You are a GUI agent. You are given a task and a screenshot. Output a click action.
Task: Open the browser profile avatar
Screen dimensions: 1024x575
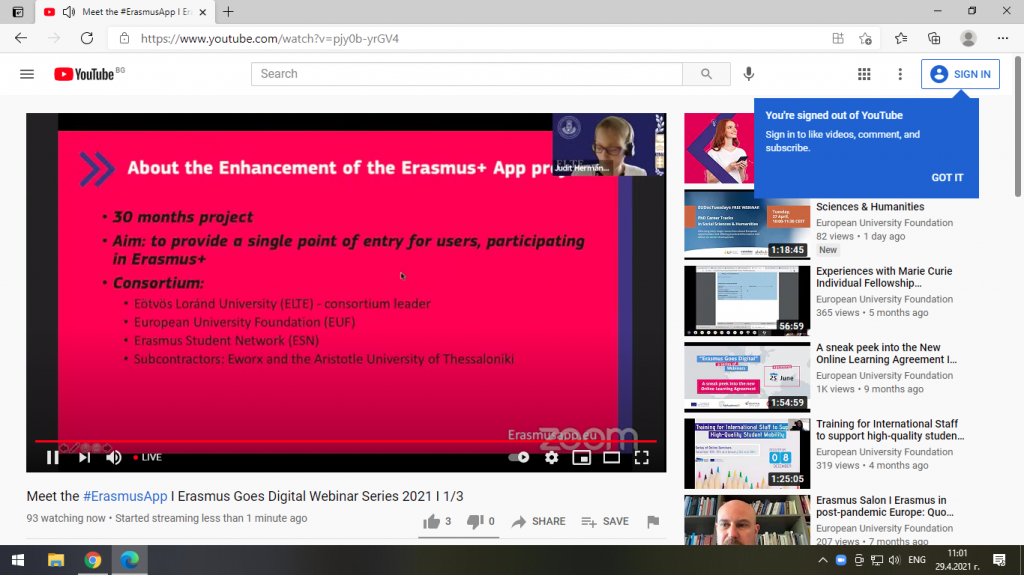[x=968, y=39]
